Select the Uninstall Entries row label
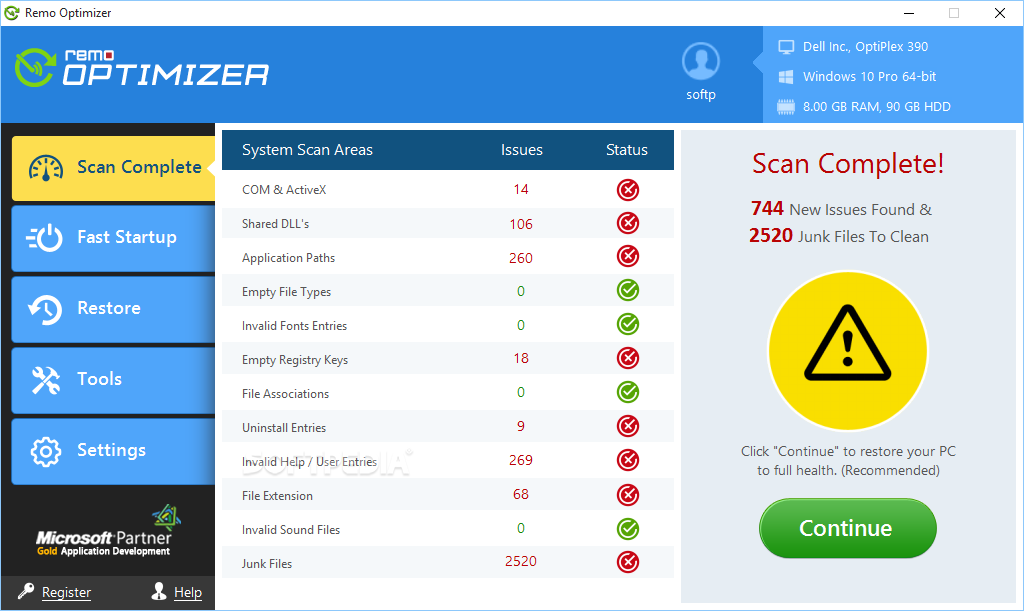 (283, 428)
